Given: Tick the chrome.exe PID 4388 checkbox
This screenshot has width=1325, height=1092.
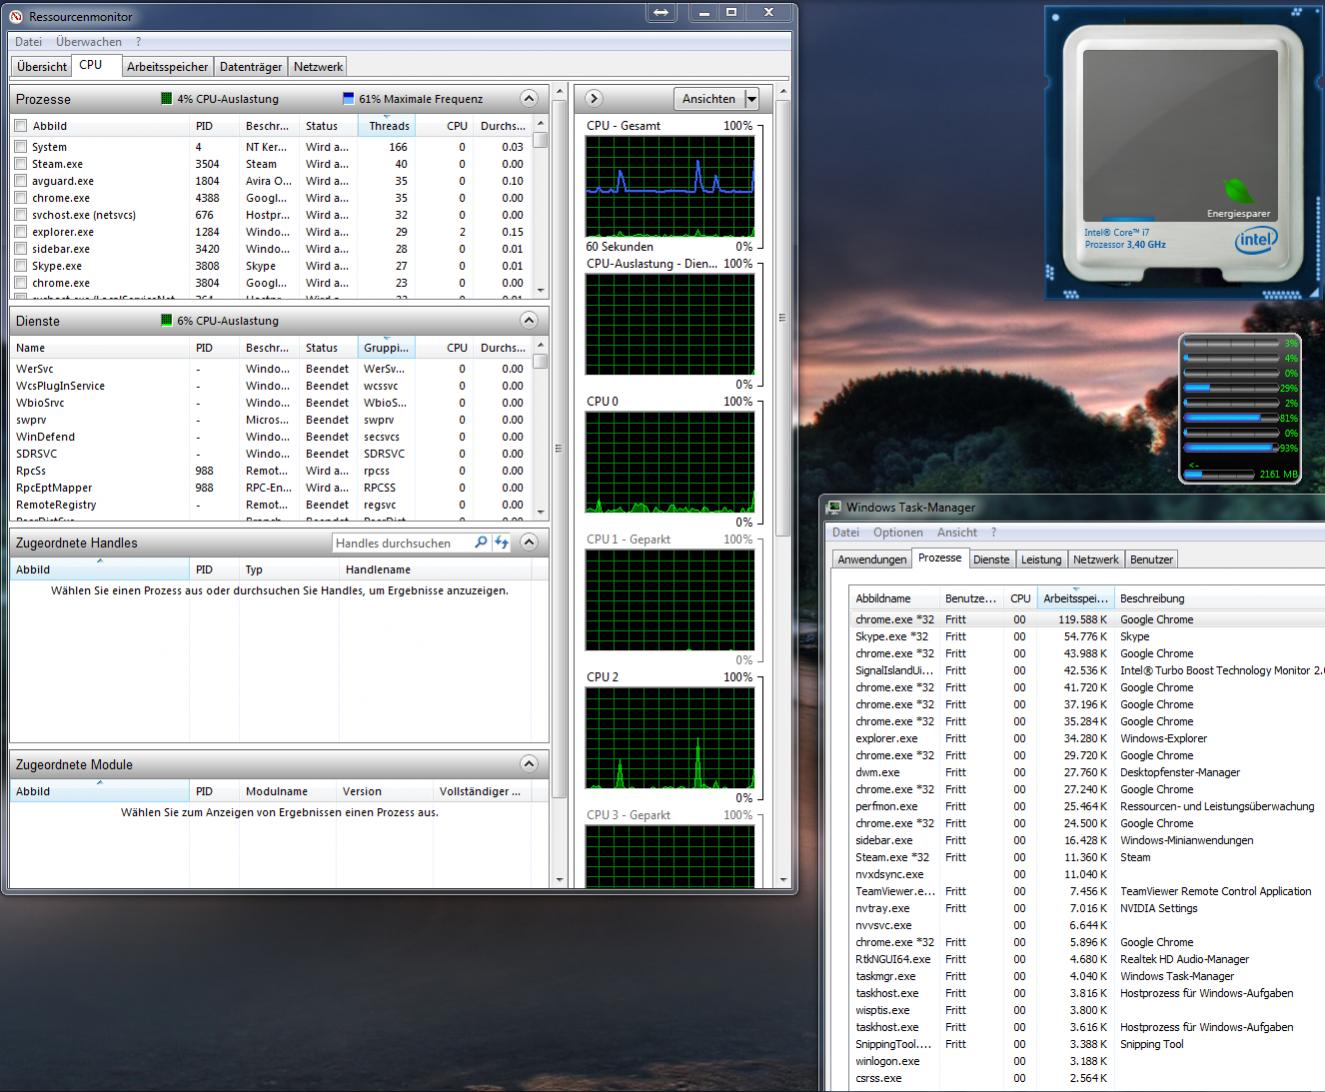Looking at the screenshot, I should (21, 198).
